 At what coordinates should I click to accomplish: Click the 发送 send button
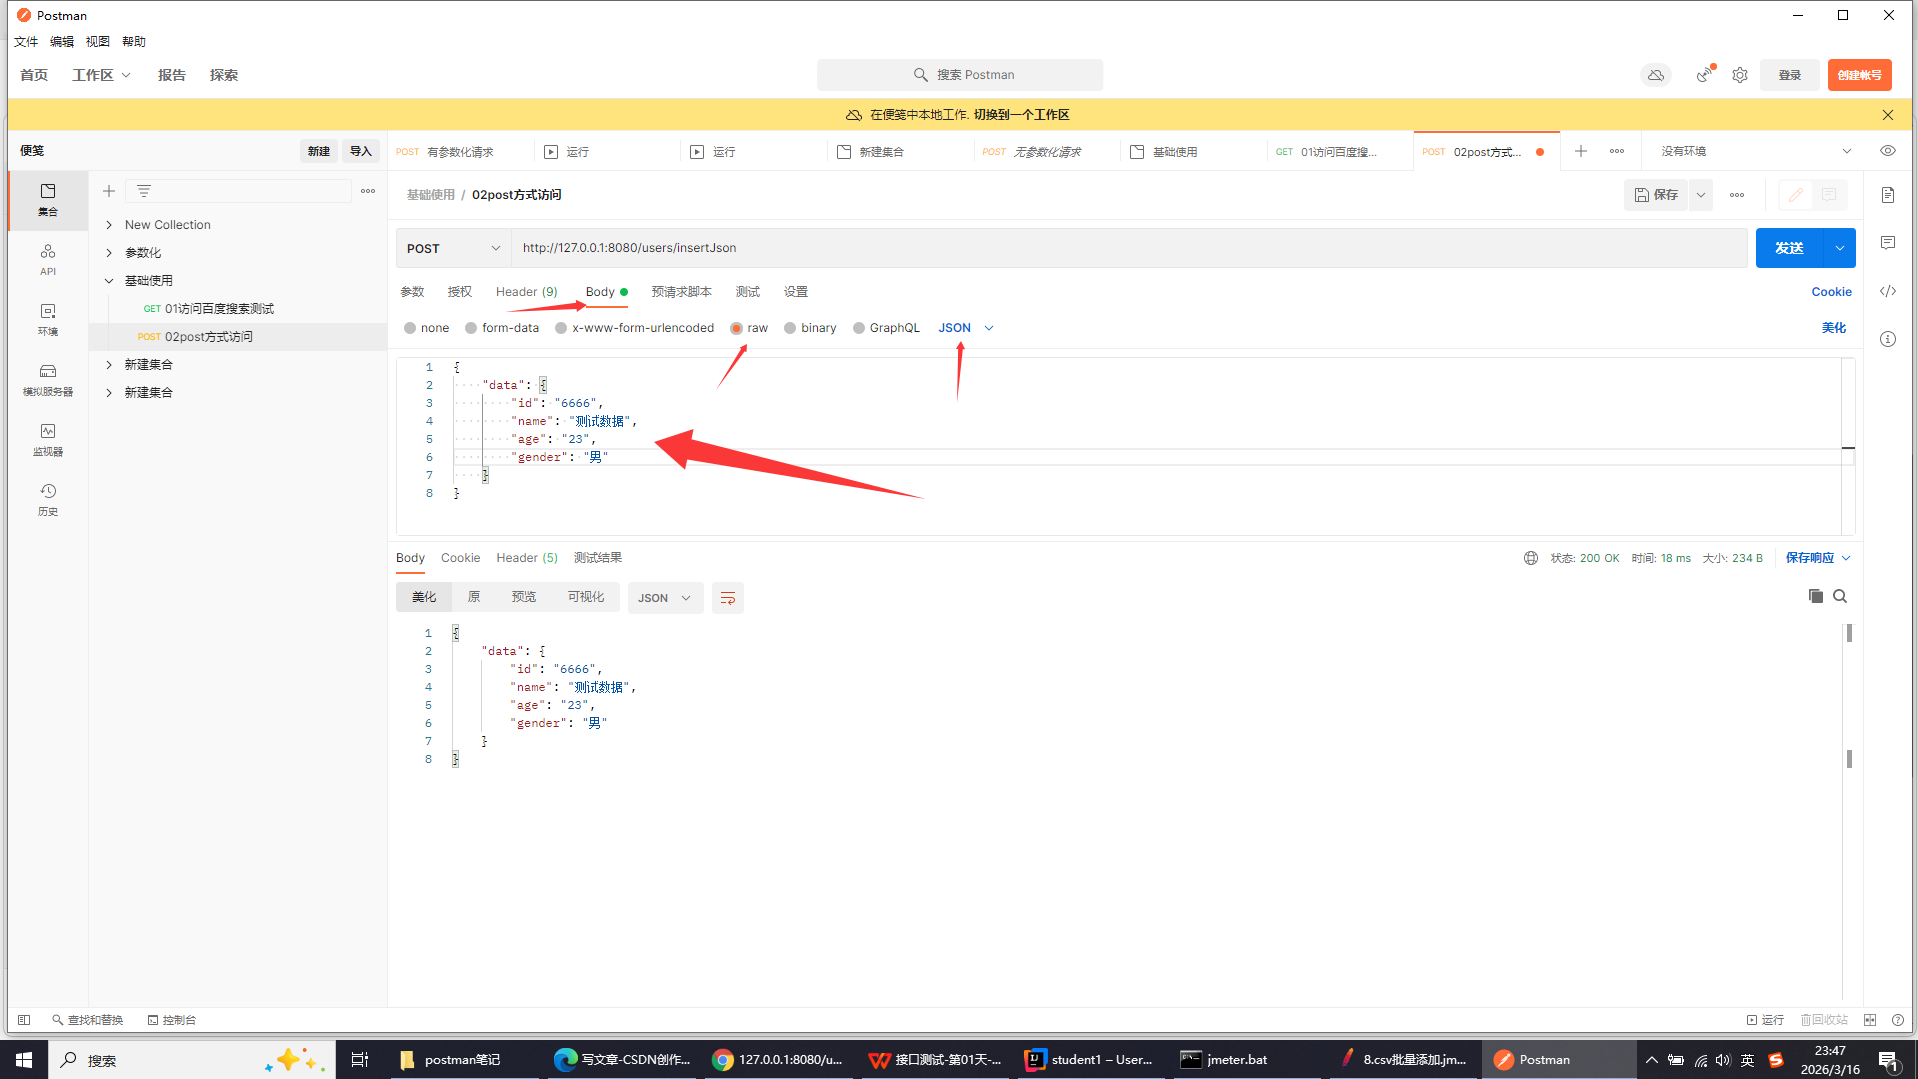1790,248
